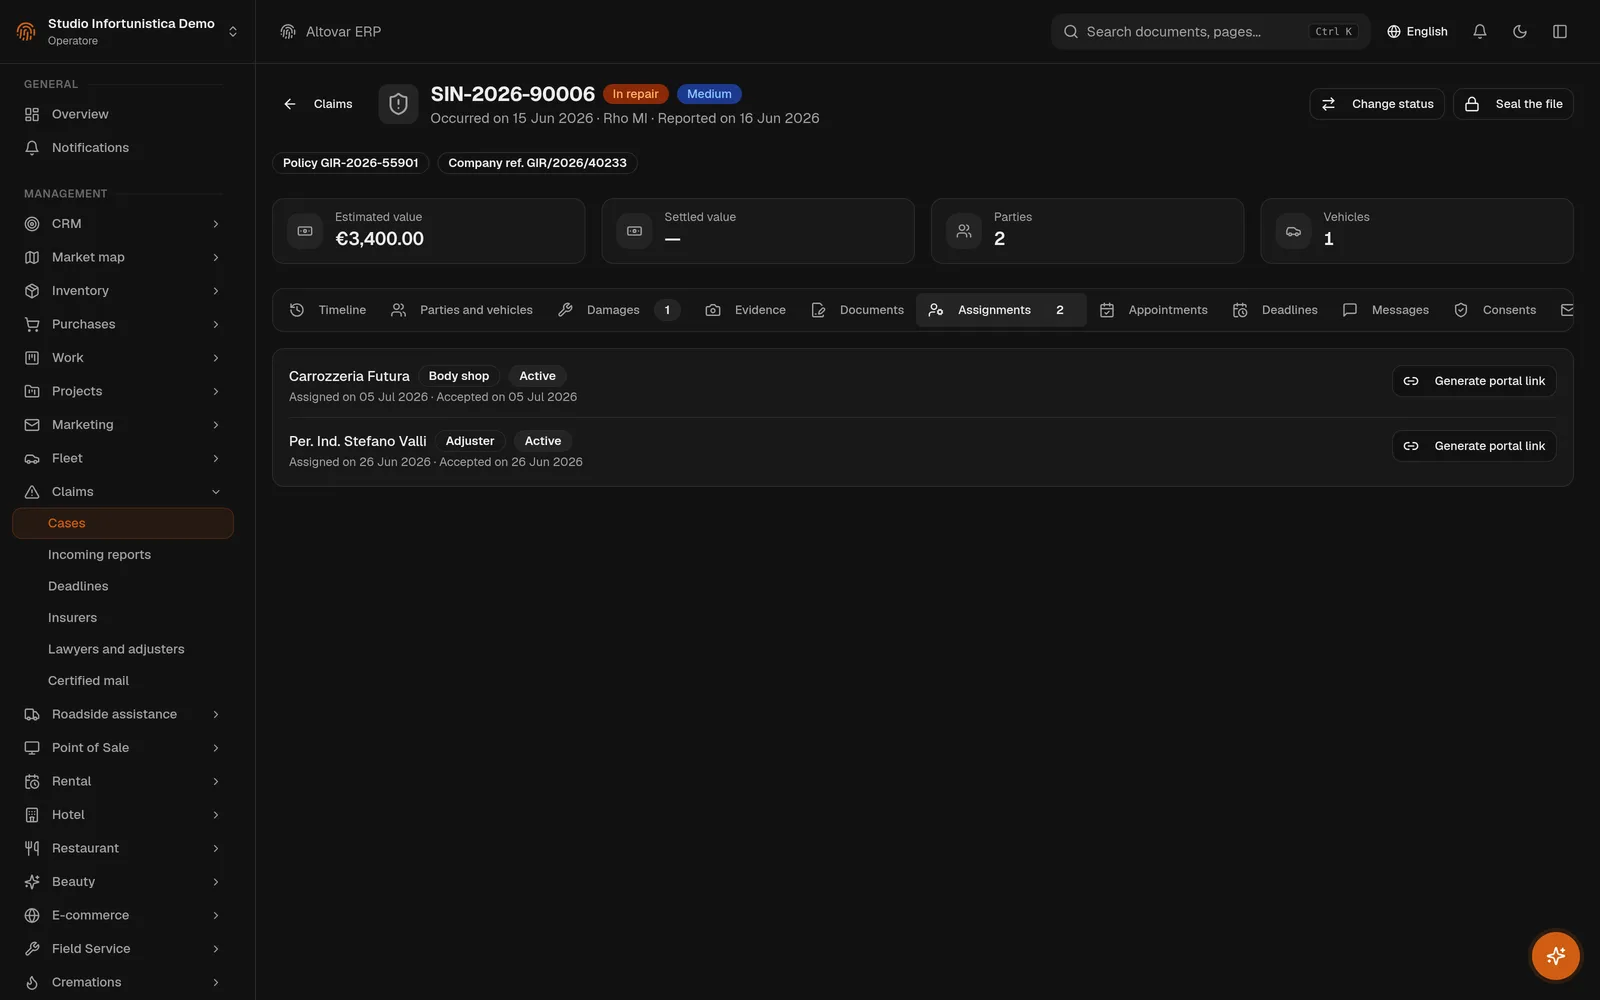Click the Estimated value banknote icon
This screenshot has width=1600, height=1000.
[305, 231]
